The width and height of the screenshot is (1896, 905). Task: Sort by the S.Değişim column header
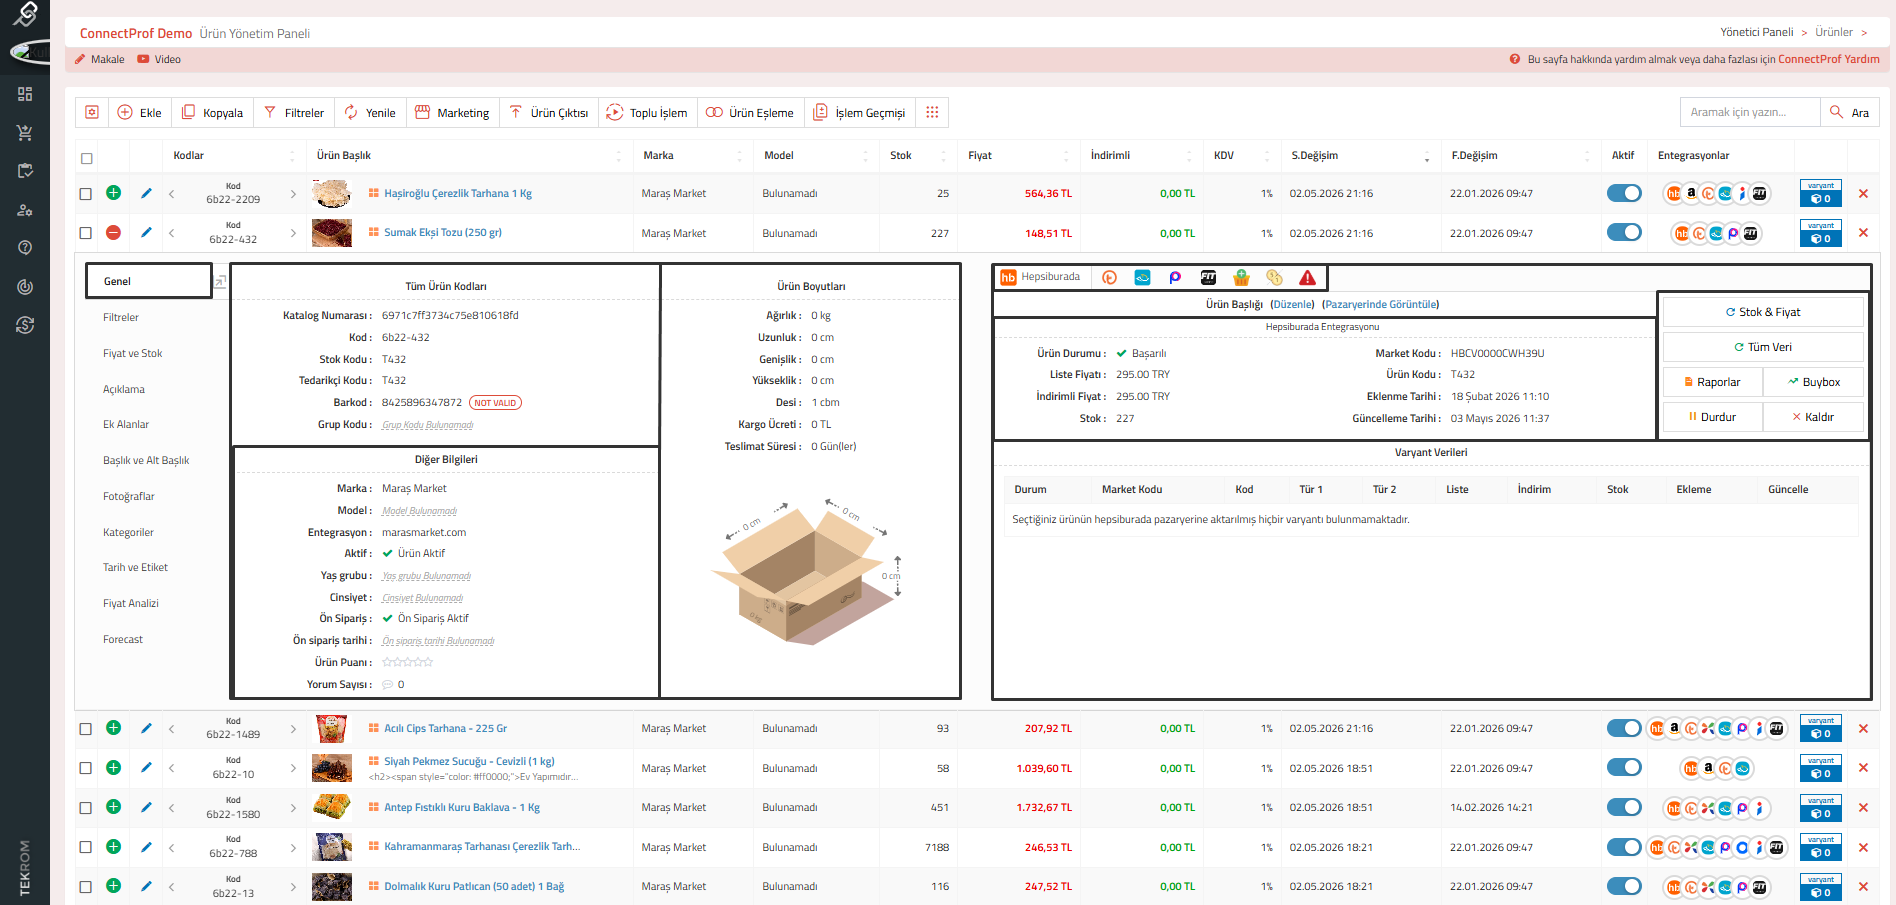point(1361,156)
